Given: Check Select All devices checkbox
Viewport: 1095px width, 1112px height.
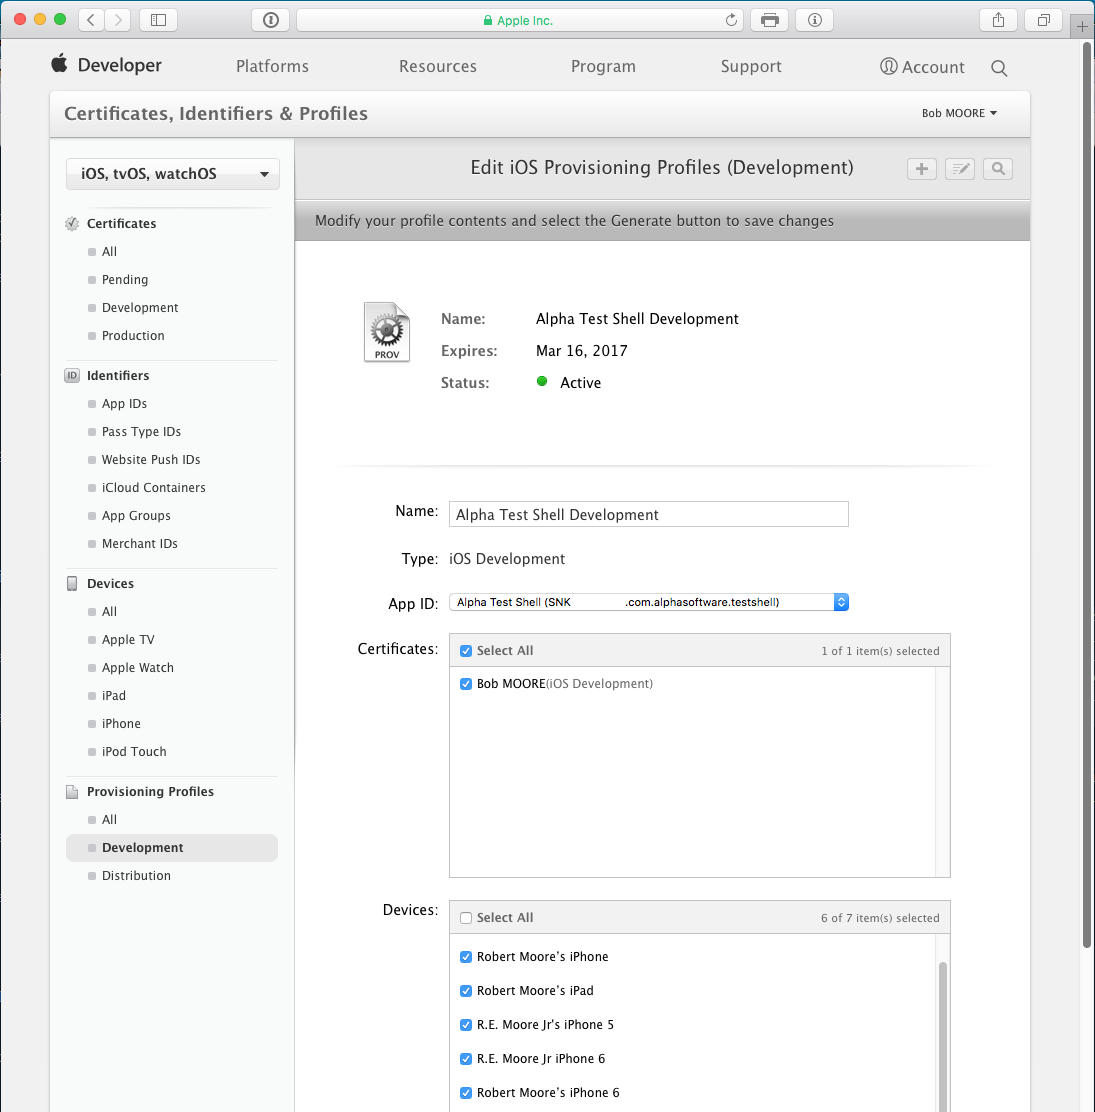Looking at the screenshot, I should (x=466, y=918).
